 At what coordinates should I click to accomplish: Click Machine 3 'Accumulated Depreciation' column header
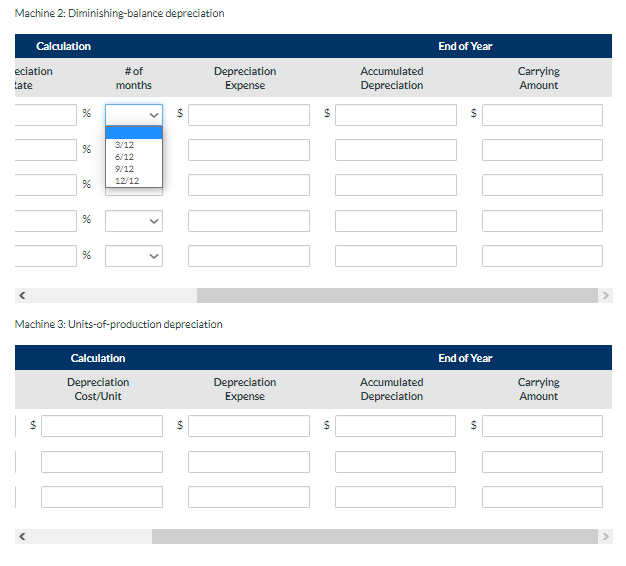392,389
